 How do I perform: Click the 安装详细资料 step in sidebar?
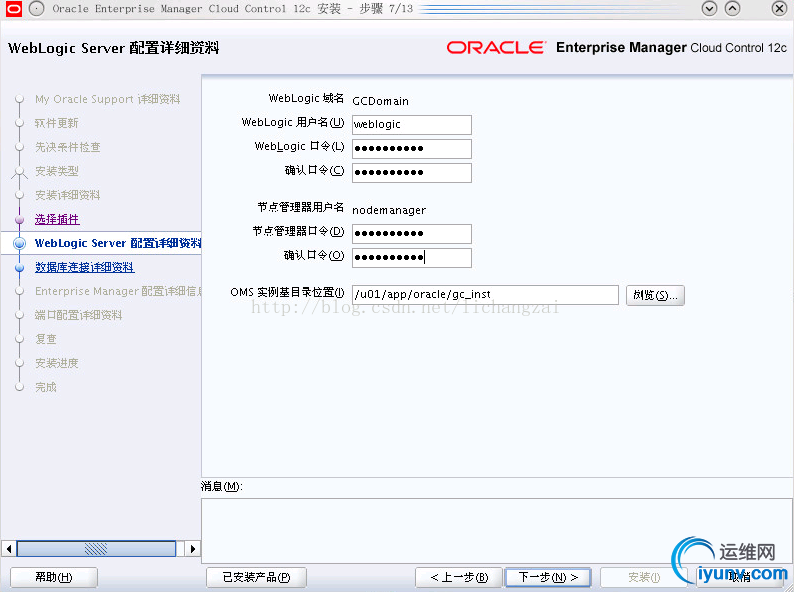coord(67,195)
